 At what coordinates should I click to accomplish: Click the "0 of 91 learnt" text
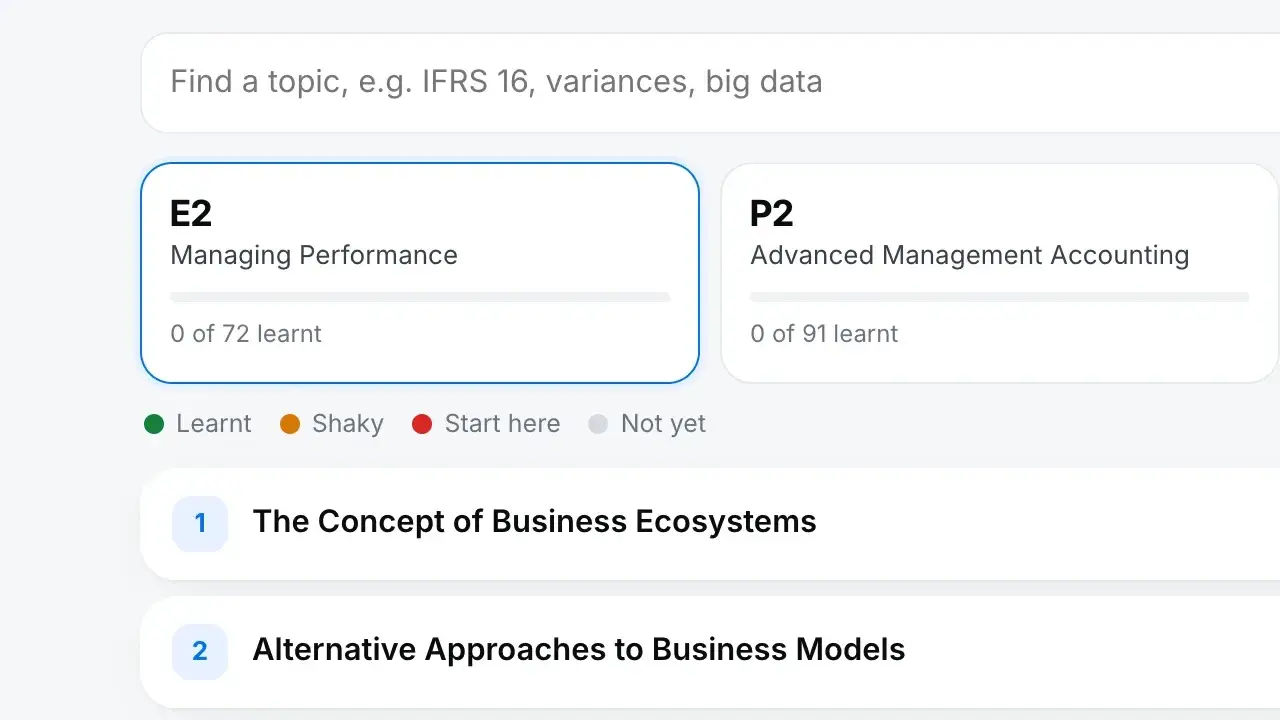tap(825, 334)
